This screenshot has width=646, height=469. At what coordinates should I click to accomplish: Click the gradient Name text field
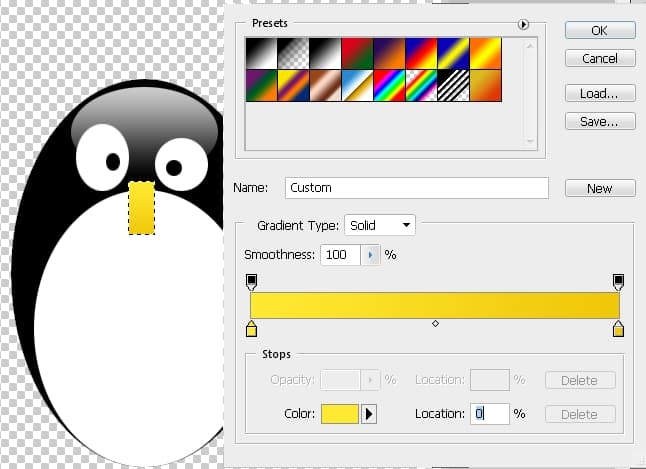(416, 188)
